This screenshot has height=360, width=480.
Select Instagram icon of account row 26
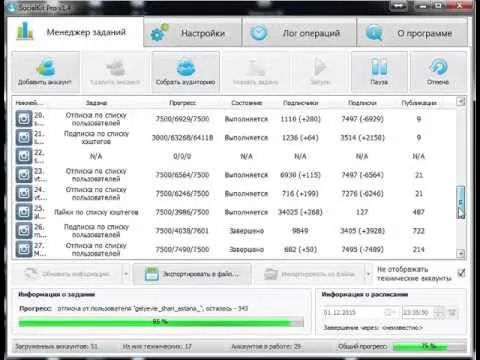(x=24, y=231)
